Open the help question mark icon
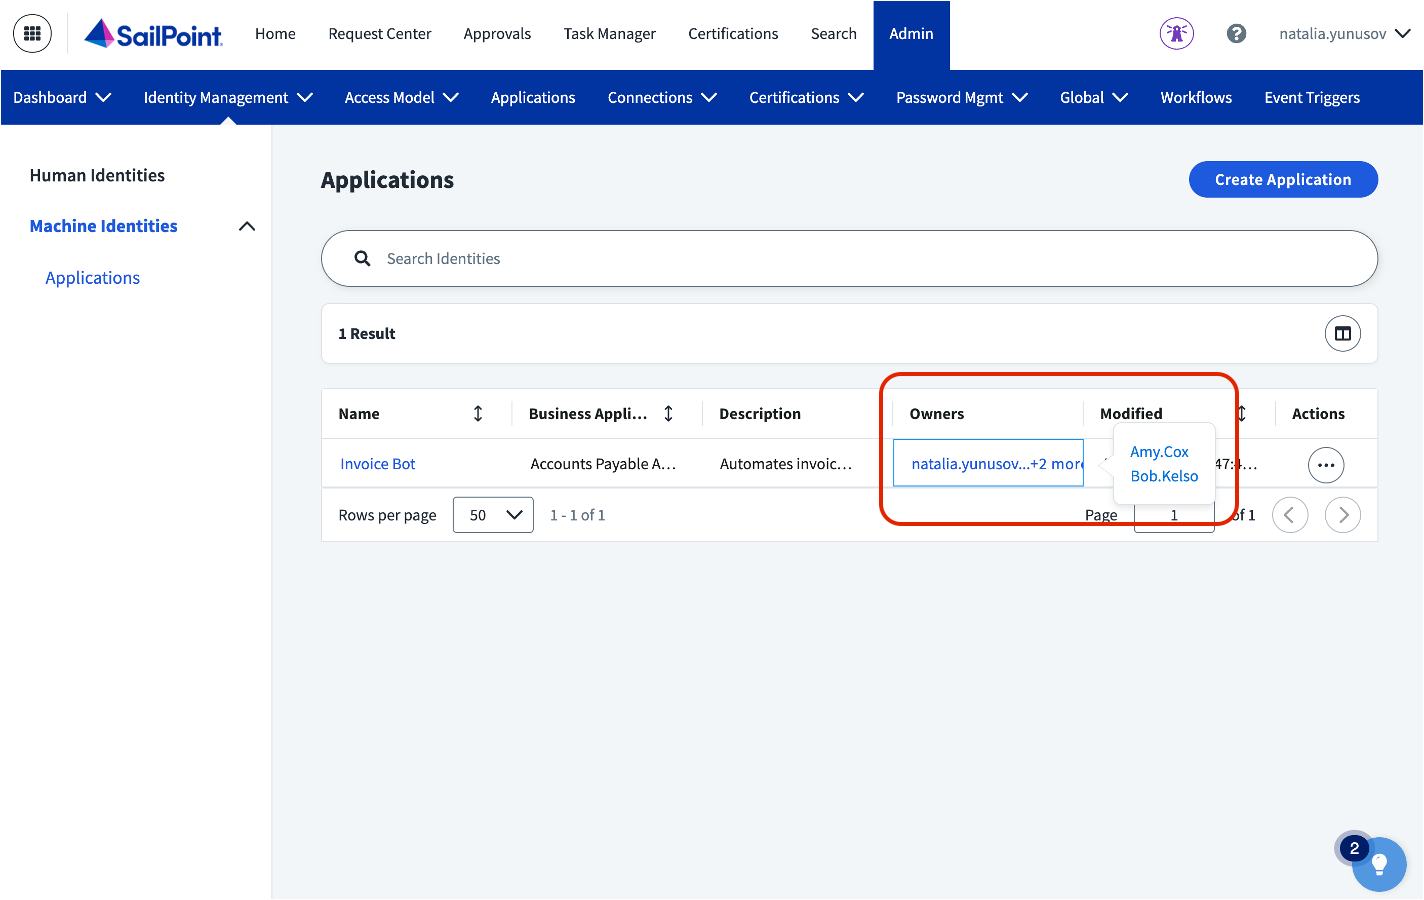Image resolution: width=1424 pixels, height=900 pixels. (1237, 34)
